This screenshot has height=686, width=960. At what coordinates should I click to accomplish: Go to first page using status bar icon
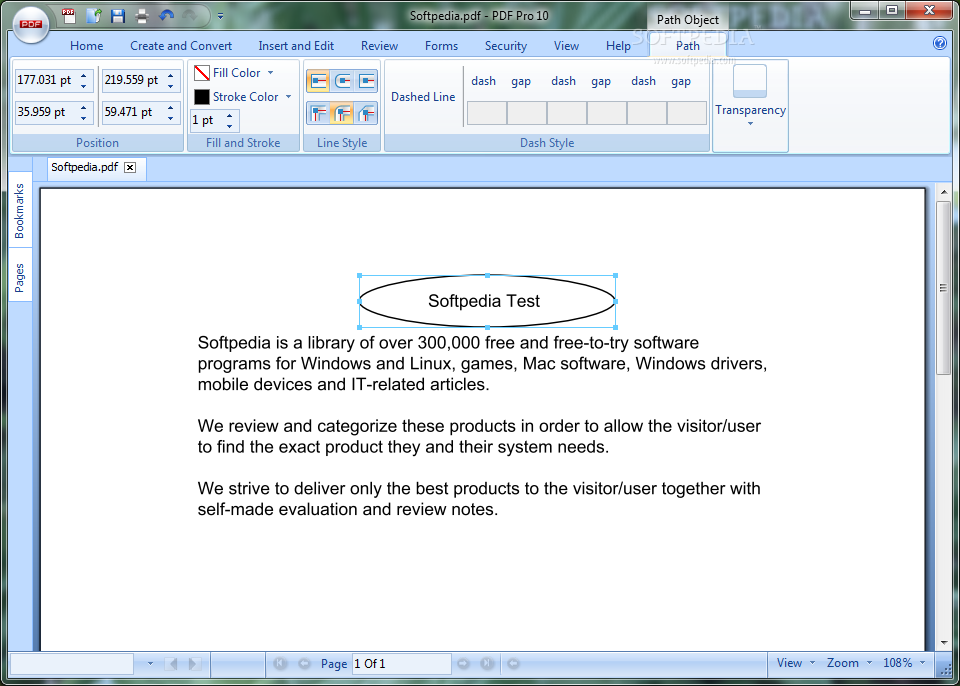tap(280, 663)
